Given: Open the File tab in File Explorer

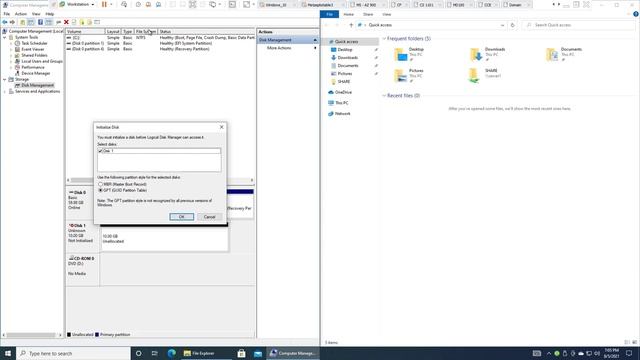Looking at the screenshot, I should [x=329, y=14].
